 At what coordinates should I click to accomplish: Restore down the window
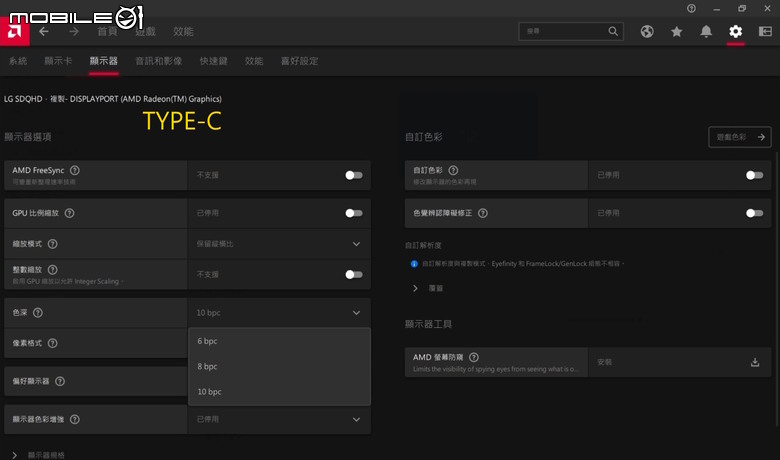pos(742,8)
